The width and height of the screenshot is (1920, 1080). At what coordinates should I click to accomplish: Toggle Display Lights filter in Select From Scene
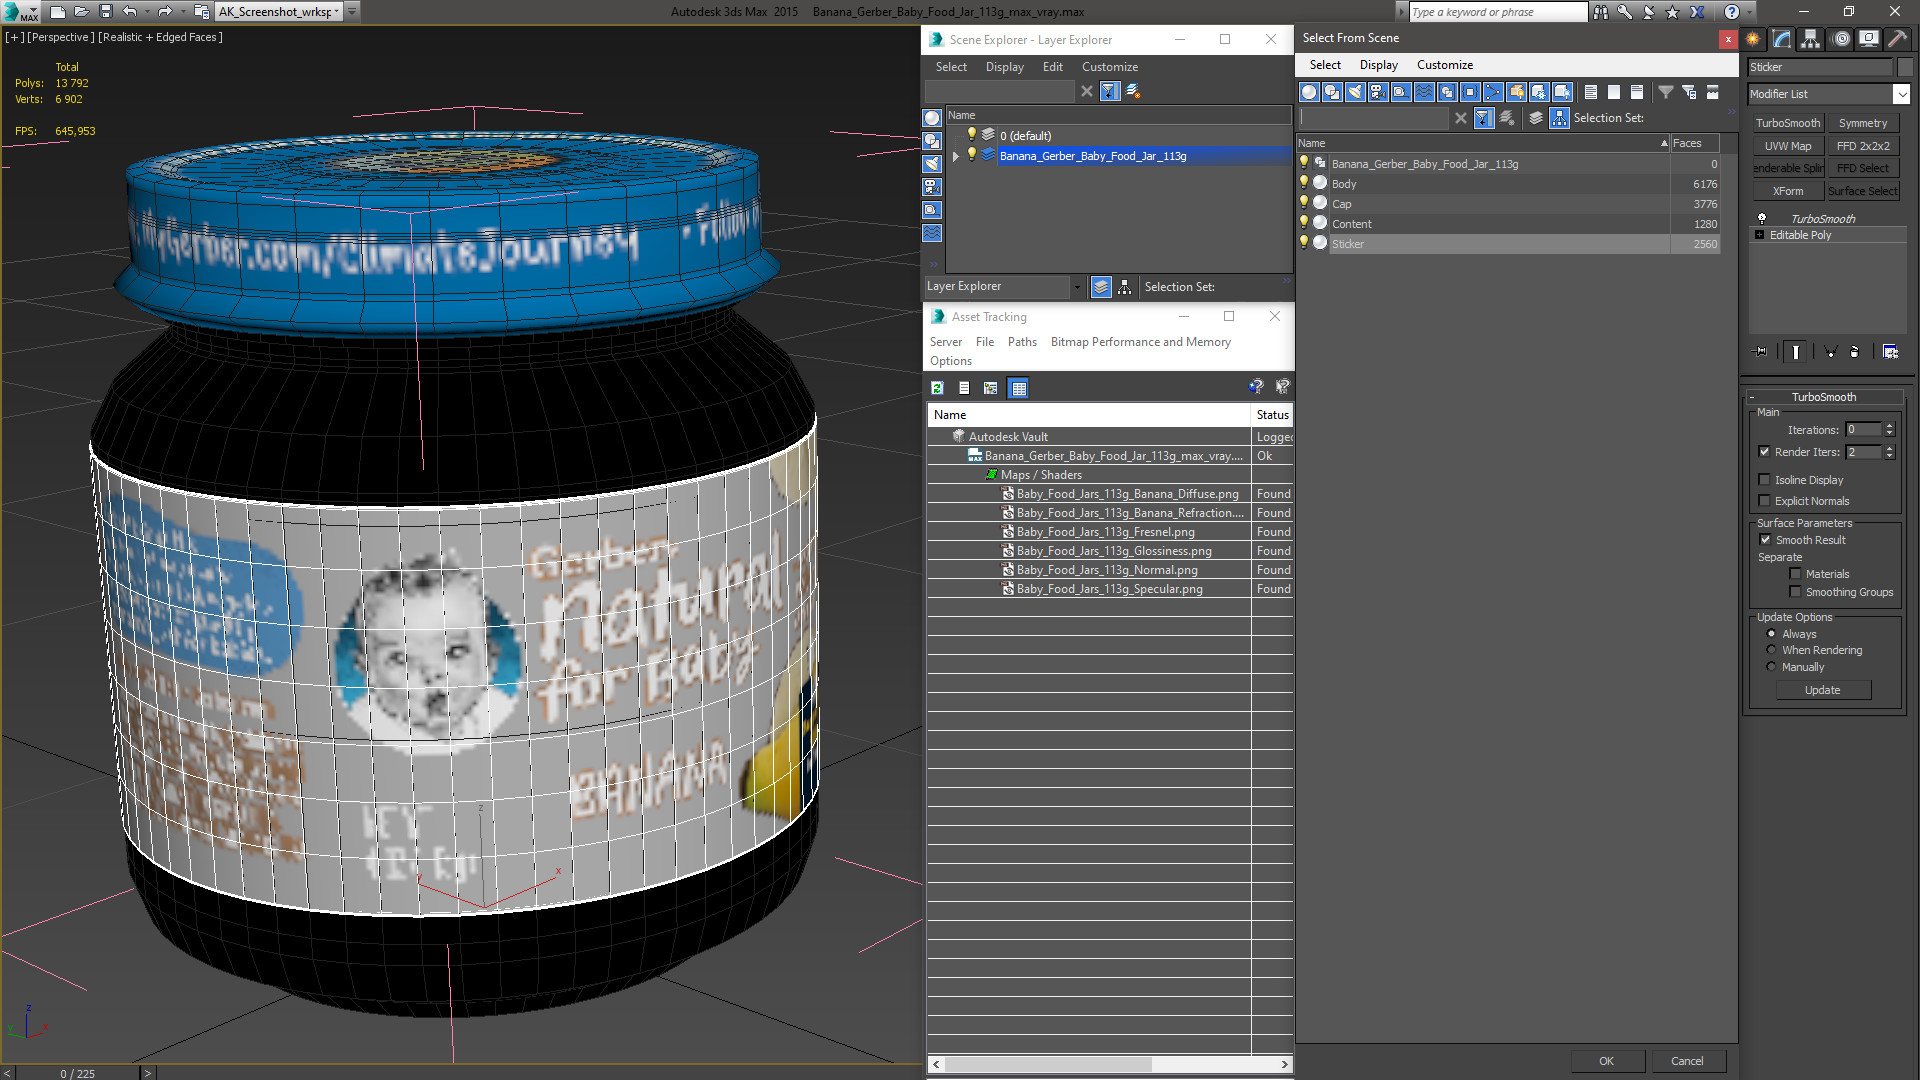pos(1355,92)
